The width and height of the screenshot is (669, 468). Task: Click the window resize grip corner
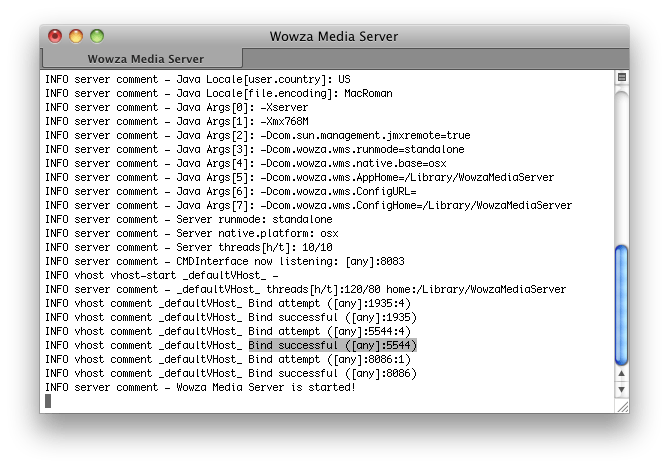pos(622,407)
